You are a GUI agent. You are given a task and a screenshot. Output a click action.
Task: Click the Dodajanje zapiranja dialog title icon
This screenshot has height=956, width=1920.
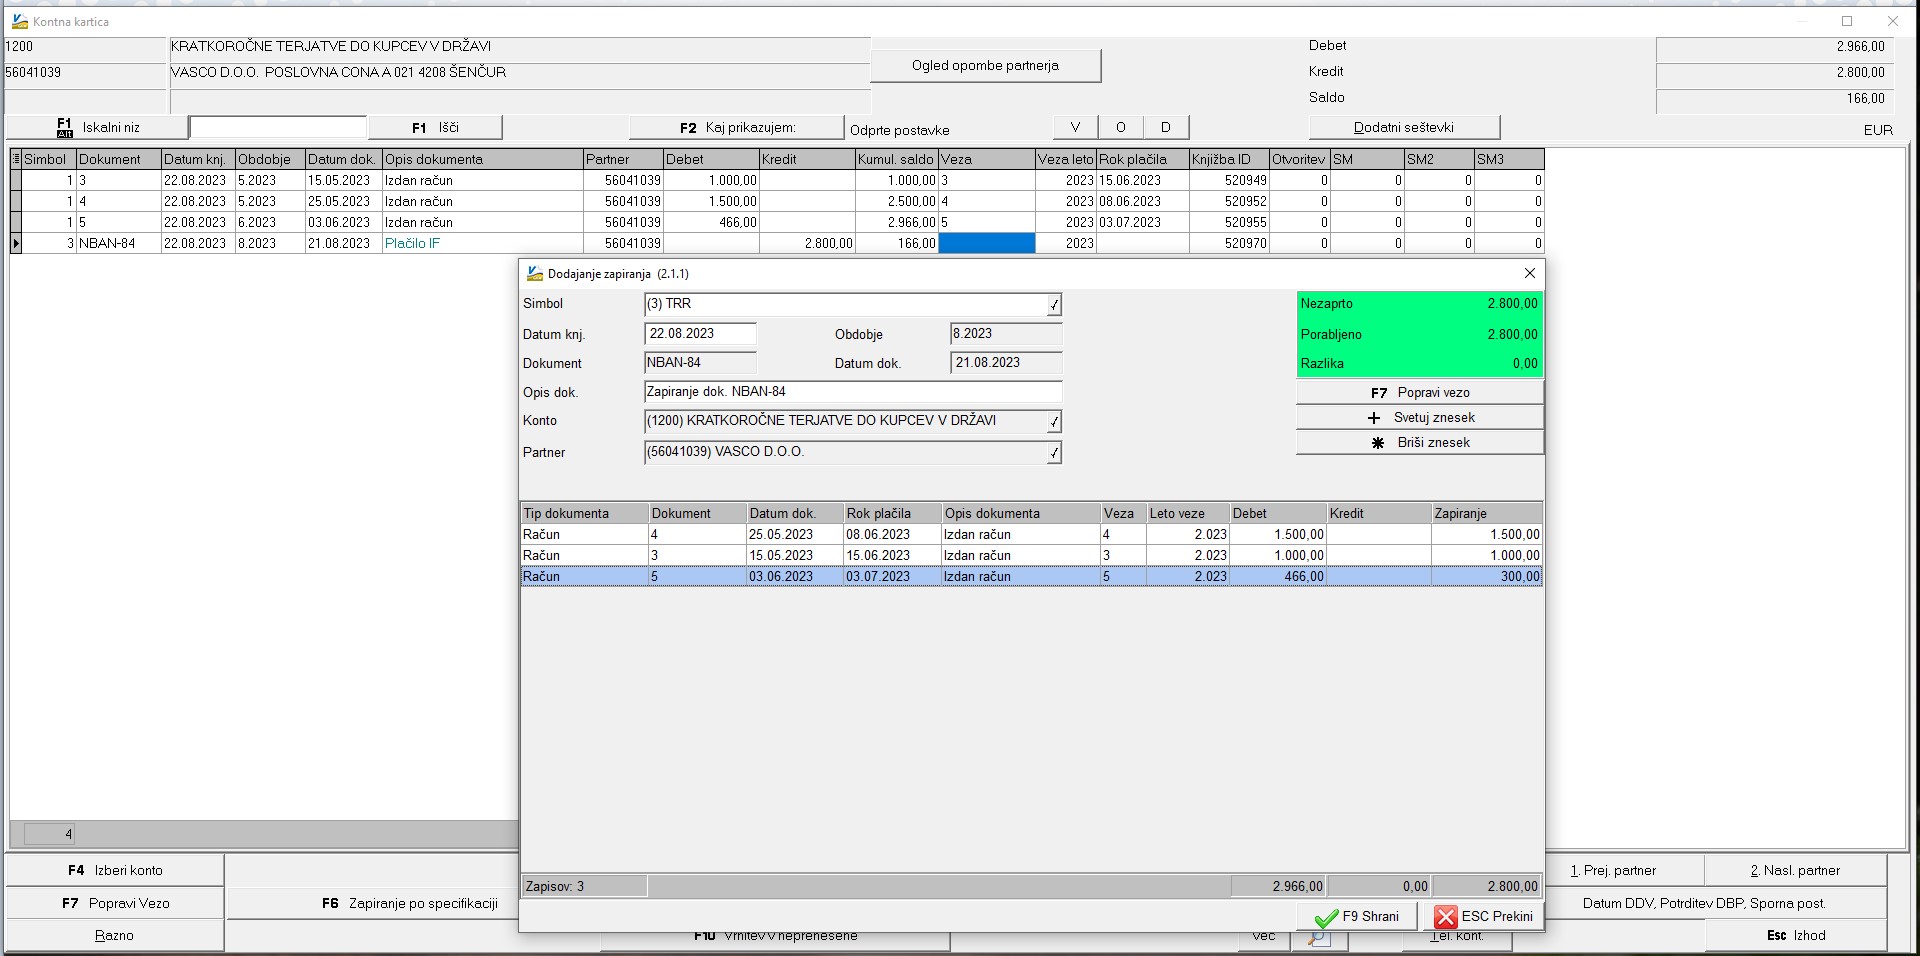(535, 273)
